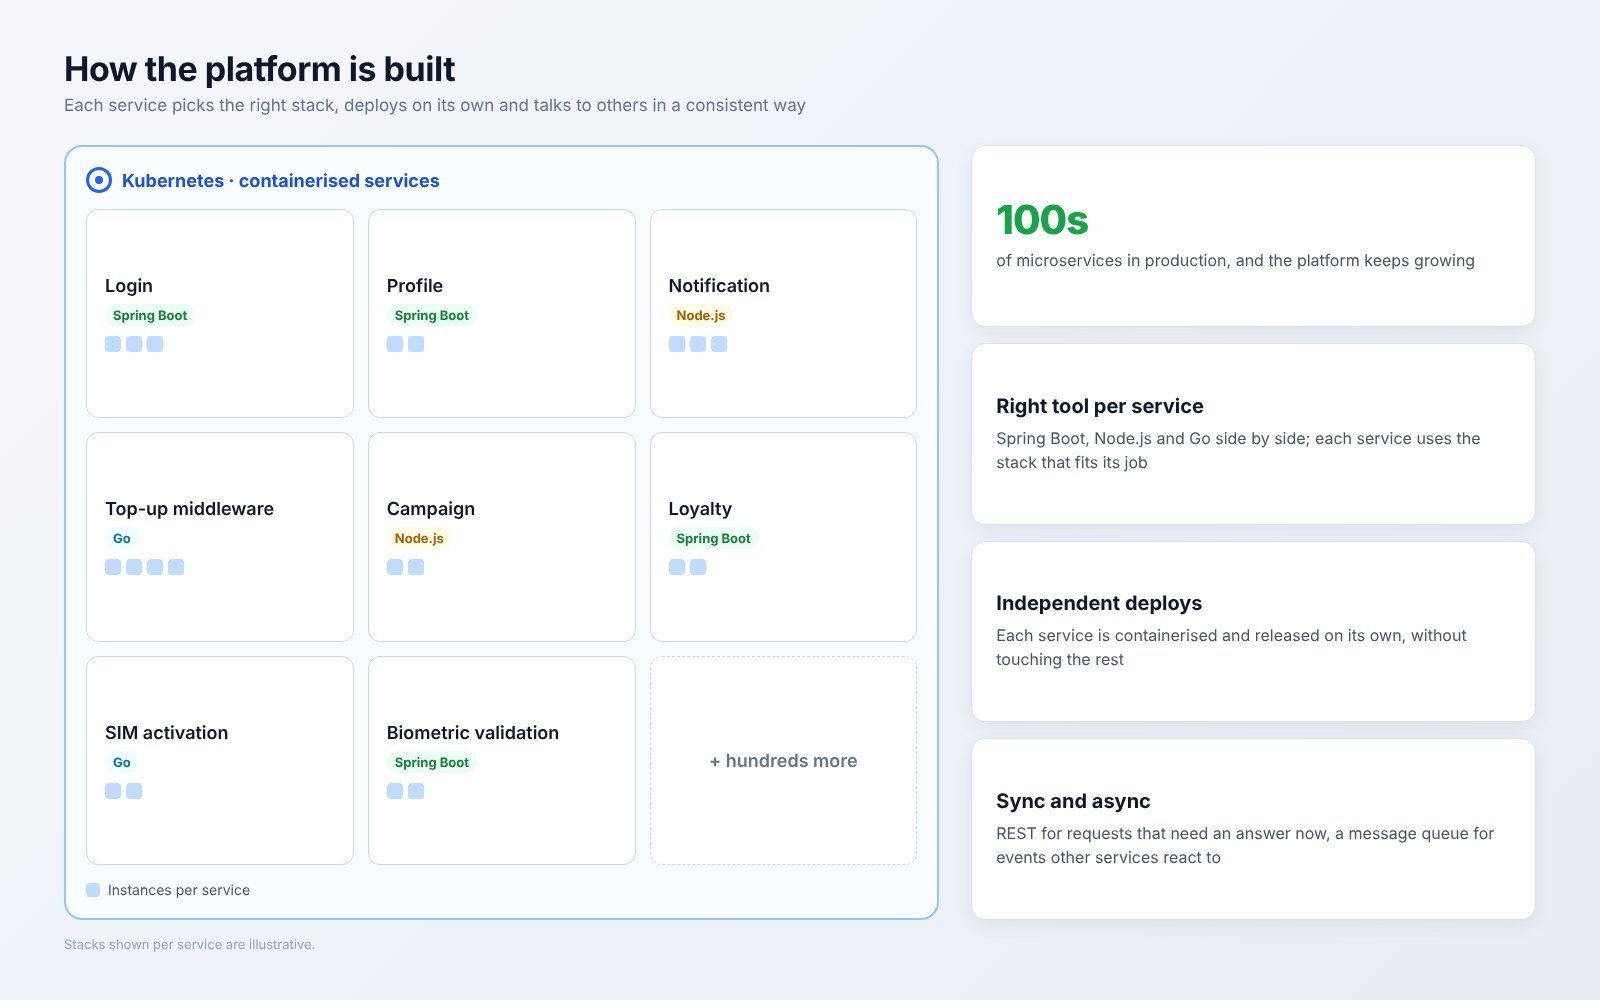1600x1000 pixels.
Task: Select the Campaign service title
Action: point(431,509)
